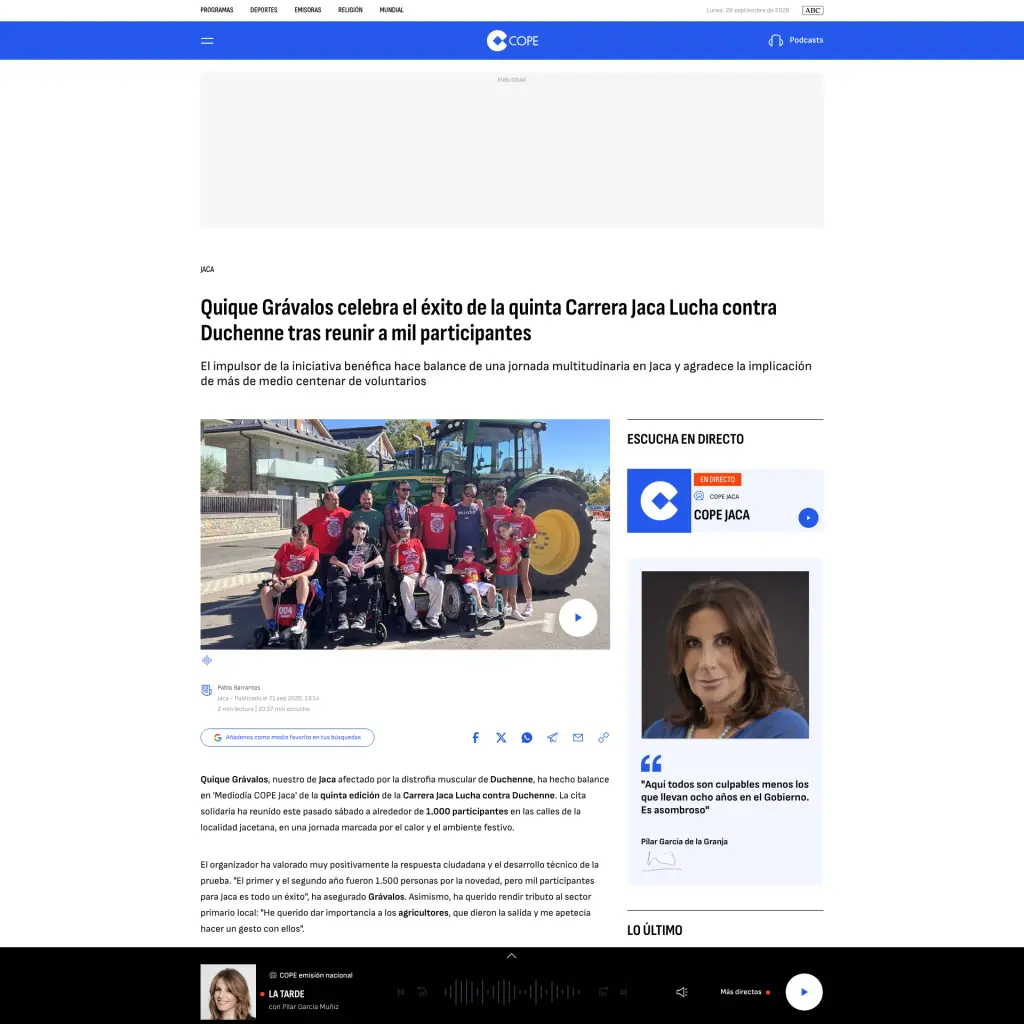This screenshot has width=1024, height=1024.
Task: Share article on WhatsApp
Action: pyautogui.click(x=526, y=737)
